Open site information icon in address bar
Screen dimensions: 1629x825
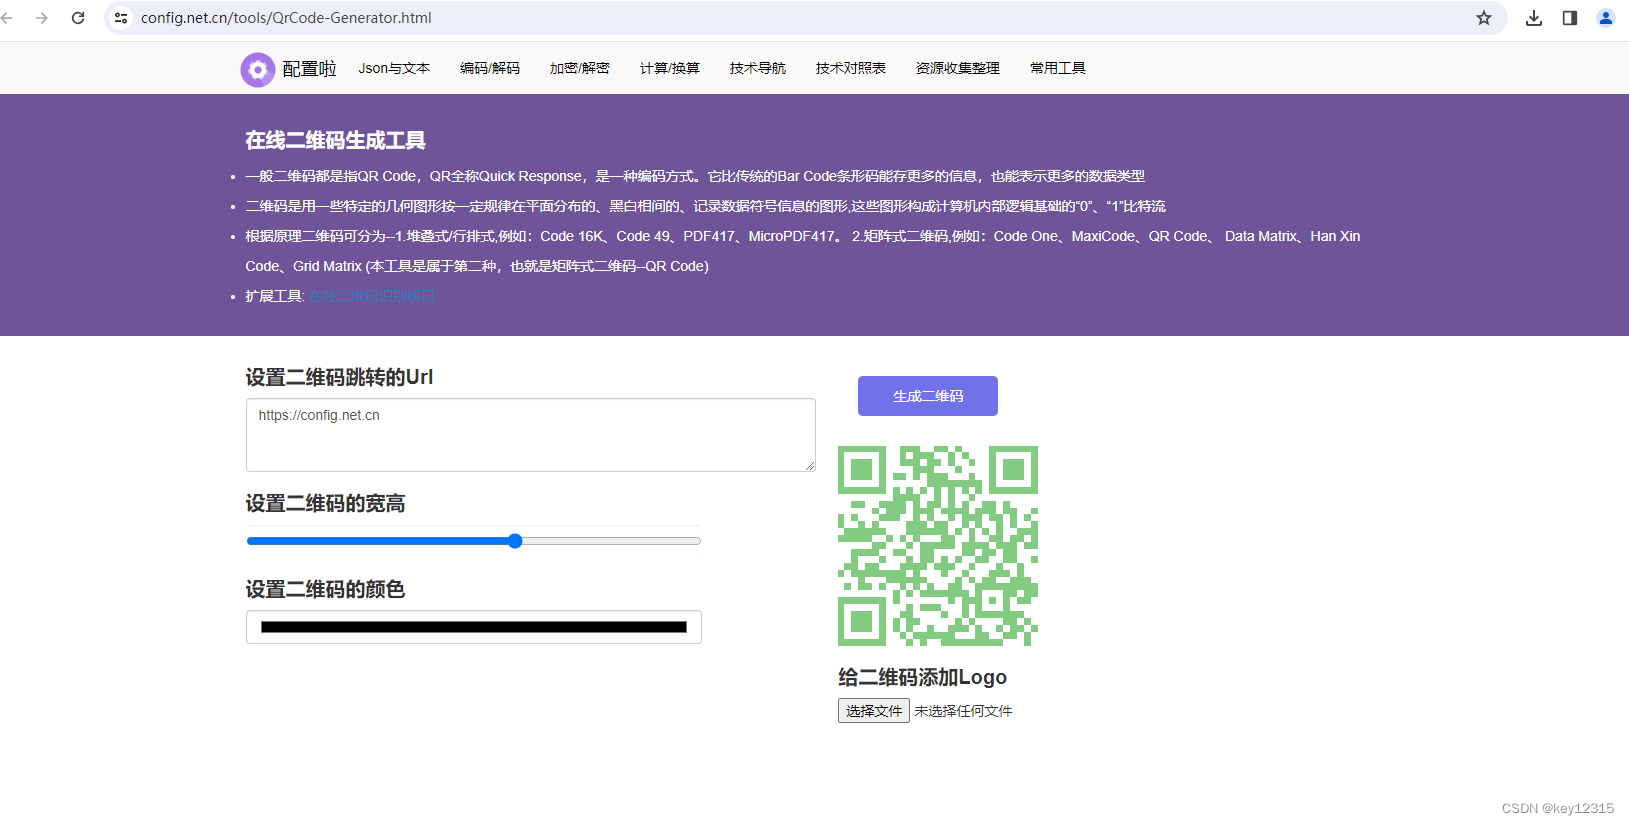pos(121,18)
